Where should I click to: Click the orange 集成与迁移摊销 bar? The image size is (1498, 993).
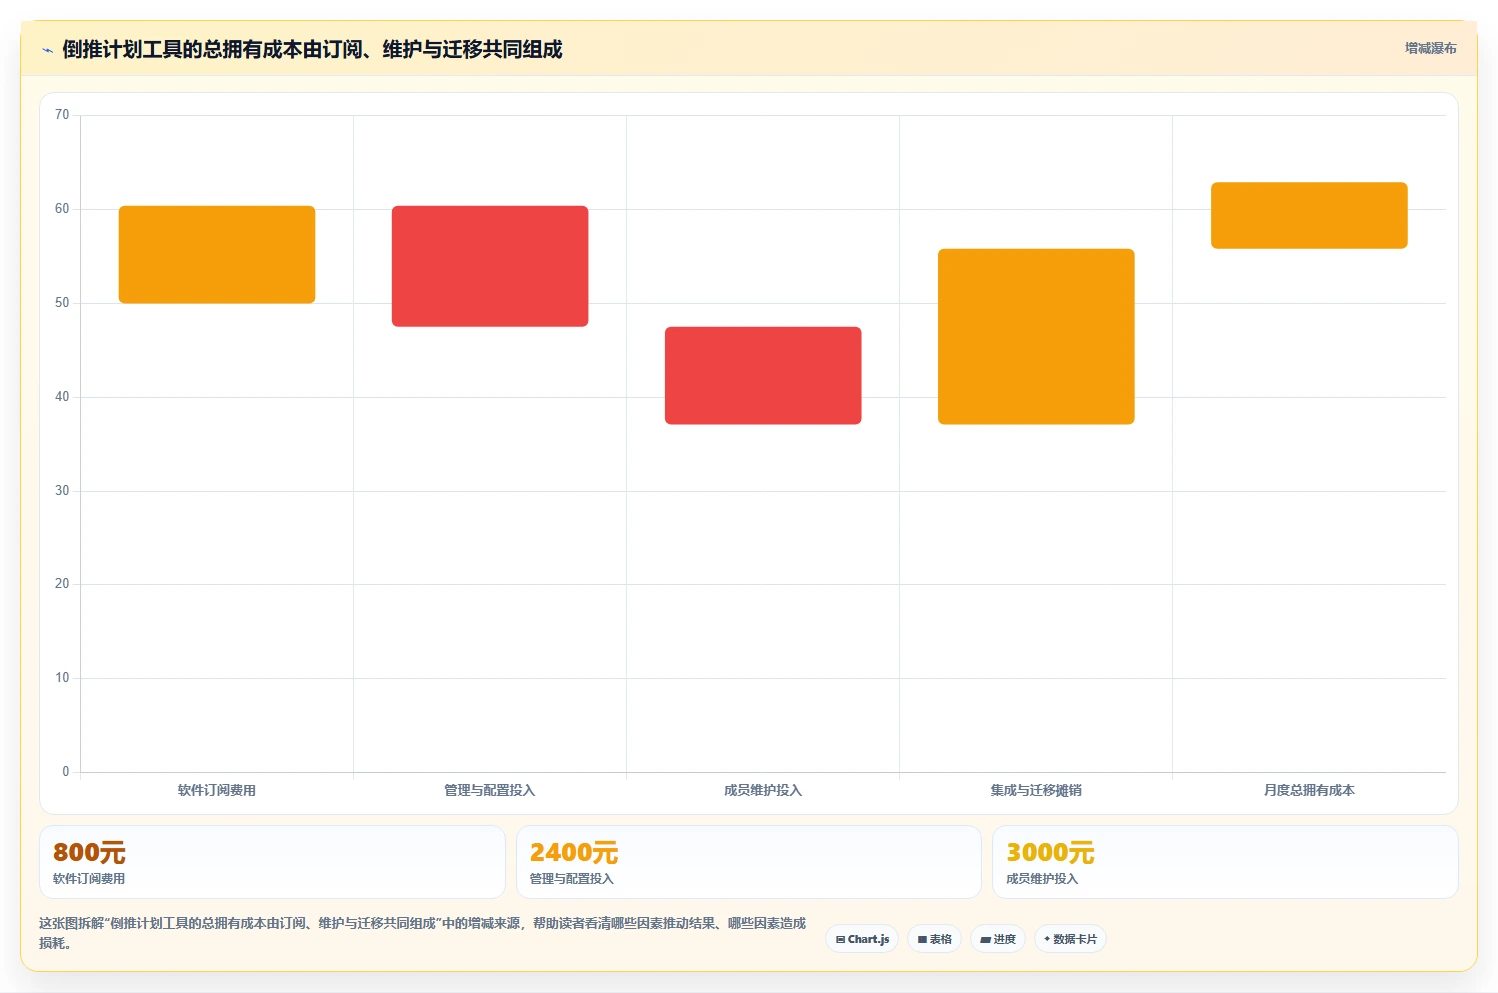coord(1036,336)
